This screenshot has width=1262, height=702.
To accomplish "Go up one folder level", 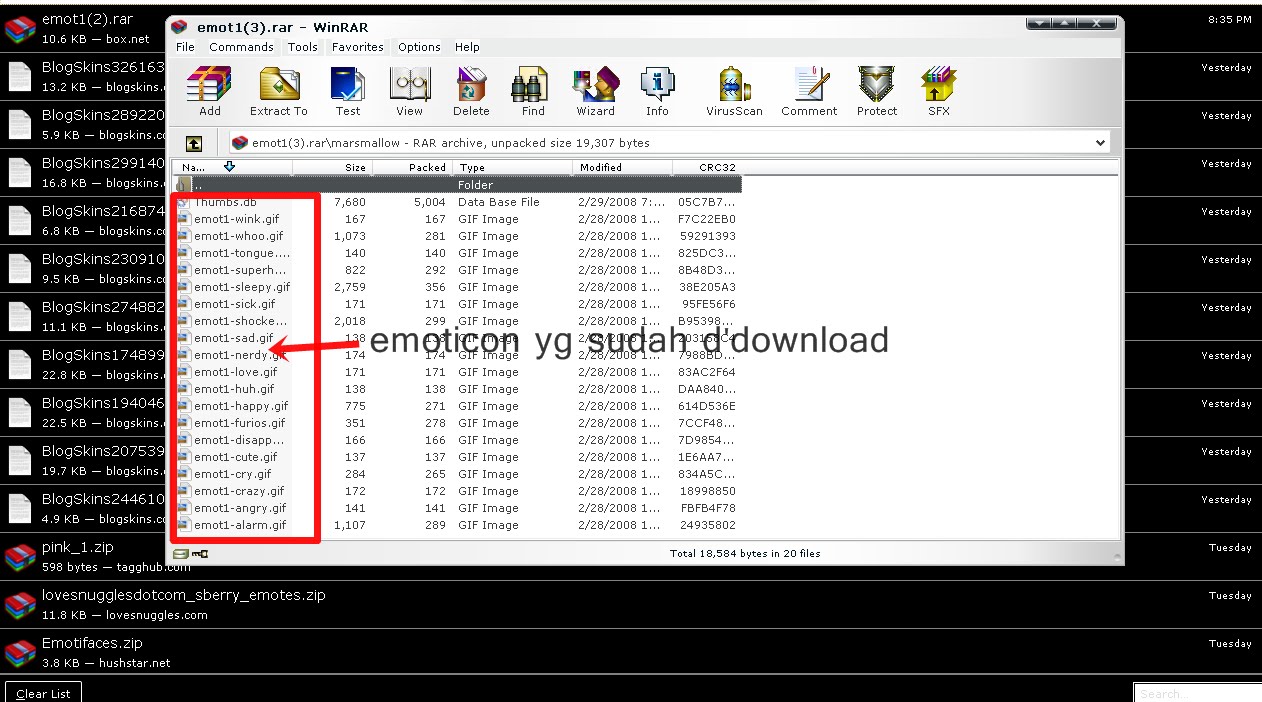I will (x=194, y=143).
